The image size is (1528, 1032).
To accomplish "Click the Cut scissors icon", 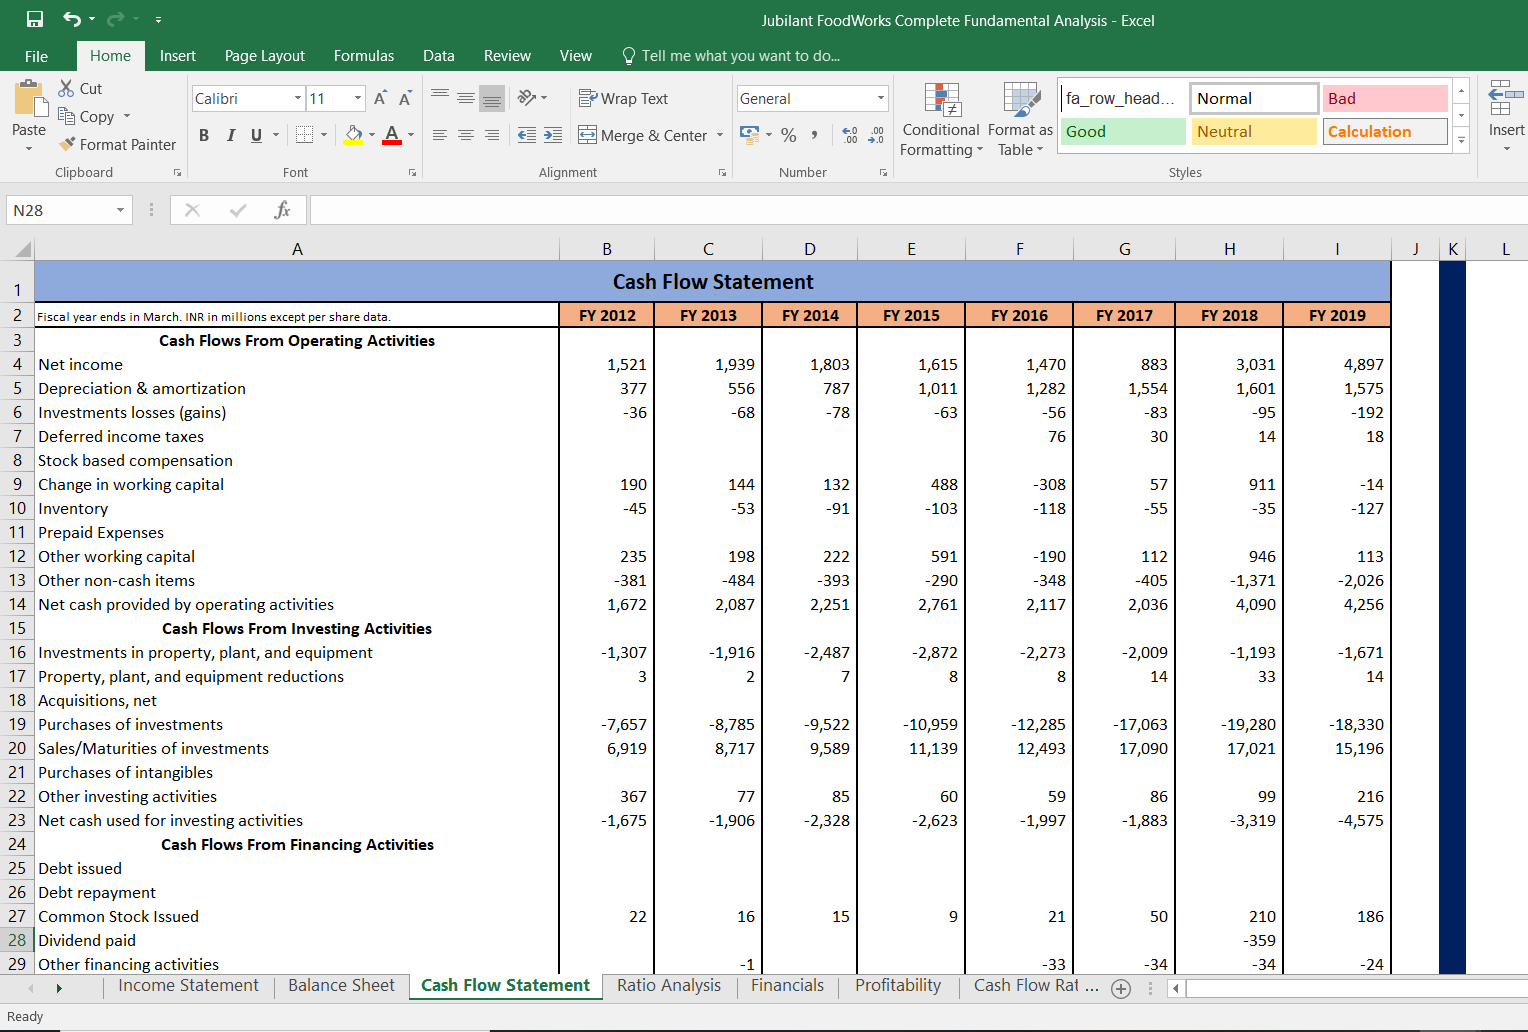I will (67, 88).
